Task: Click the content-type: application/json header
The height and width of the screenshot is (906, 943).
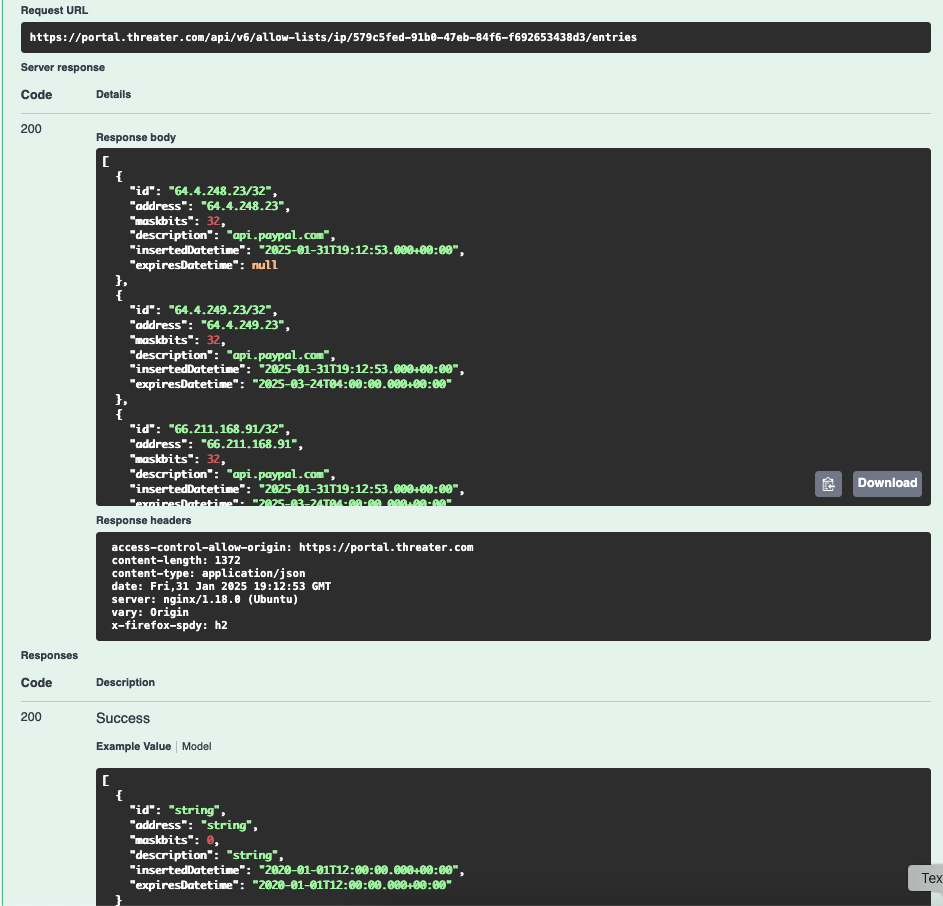Action: pos(208,573)
